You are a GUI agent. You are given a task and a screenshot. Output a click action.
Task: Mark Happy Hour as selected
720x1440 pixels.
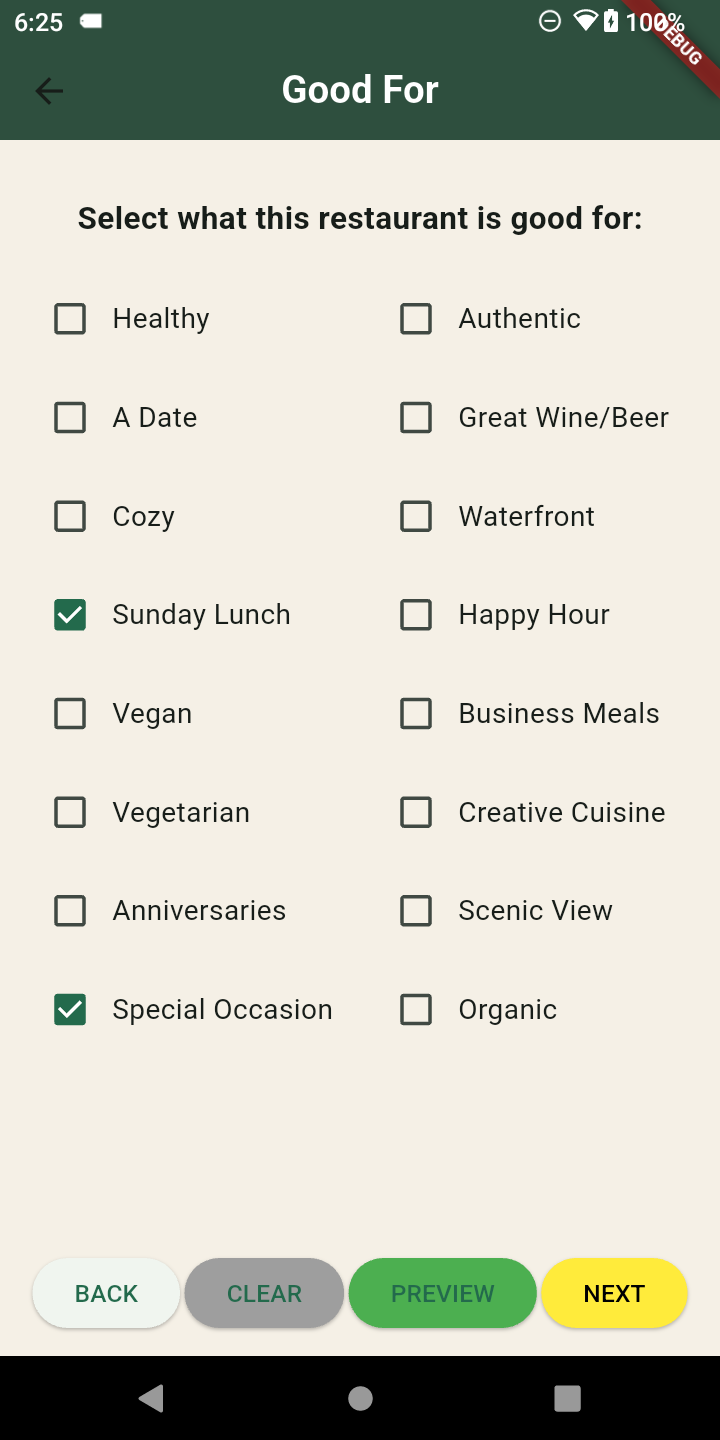[x=416, y=615]
